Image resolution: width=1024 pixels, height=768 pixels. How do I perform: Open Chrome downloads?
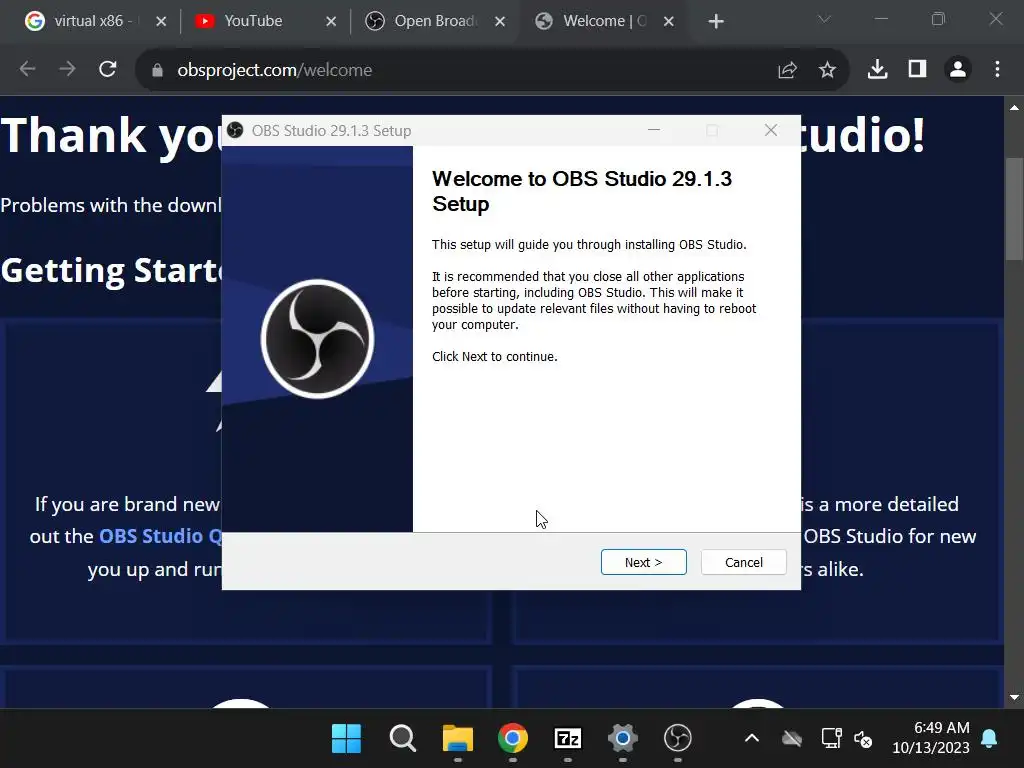877,69
